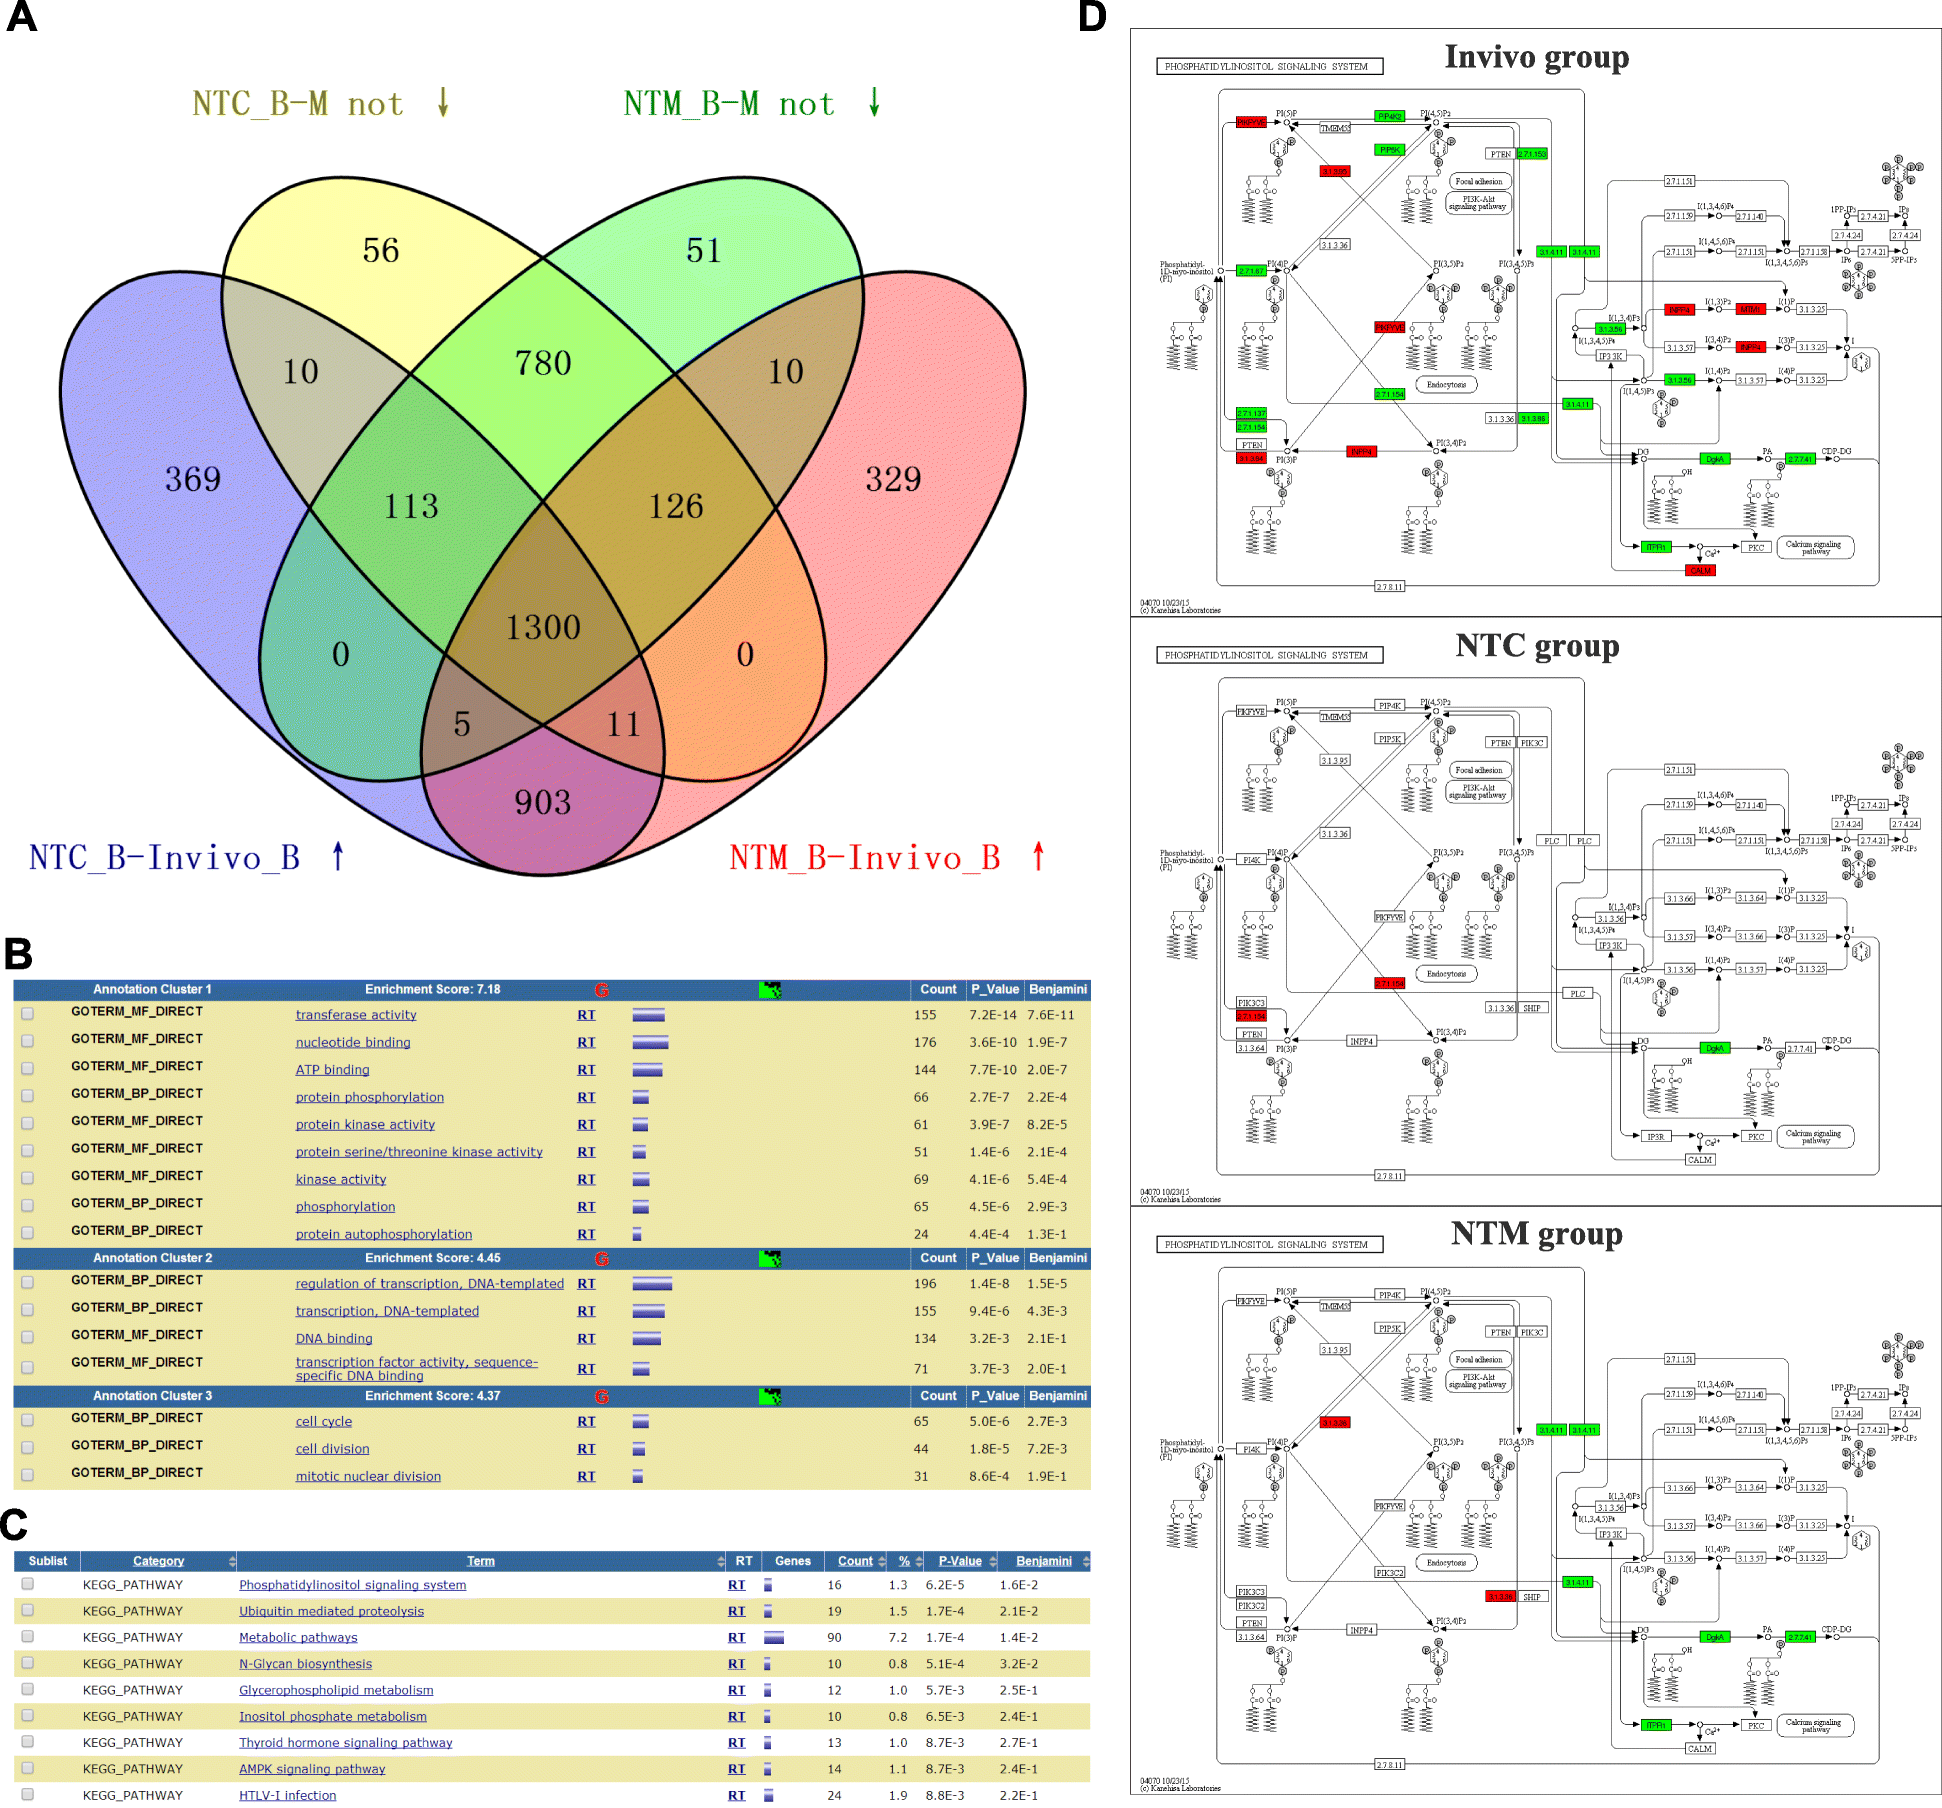
Task: Check the box for cell cycle row
Action: (28, 1421)
